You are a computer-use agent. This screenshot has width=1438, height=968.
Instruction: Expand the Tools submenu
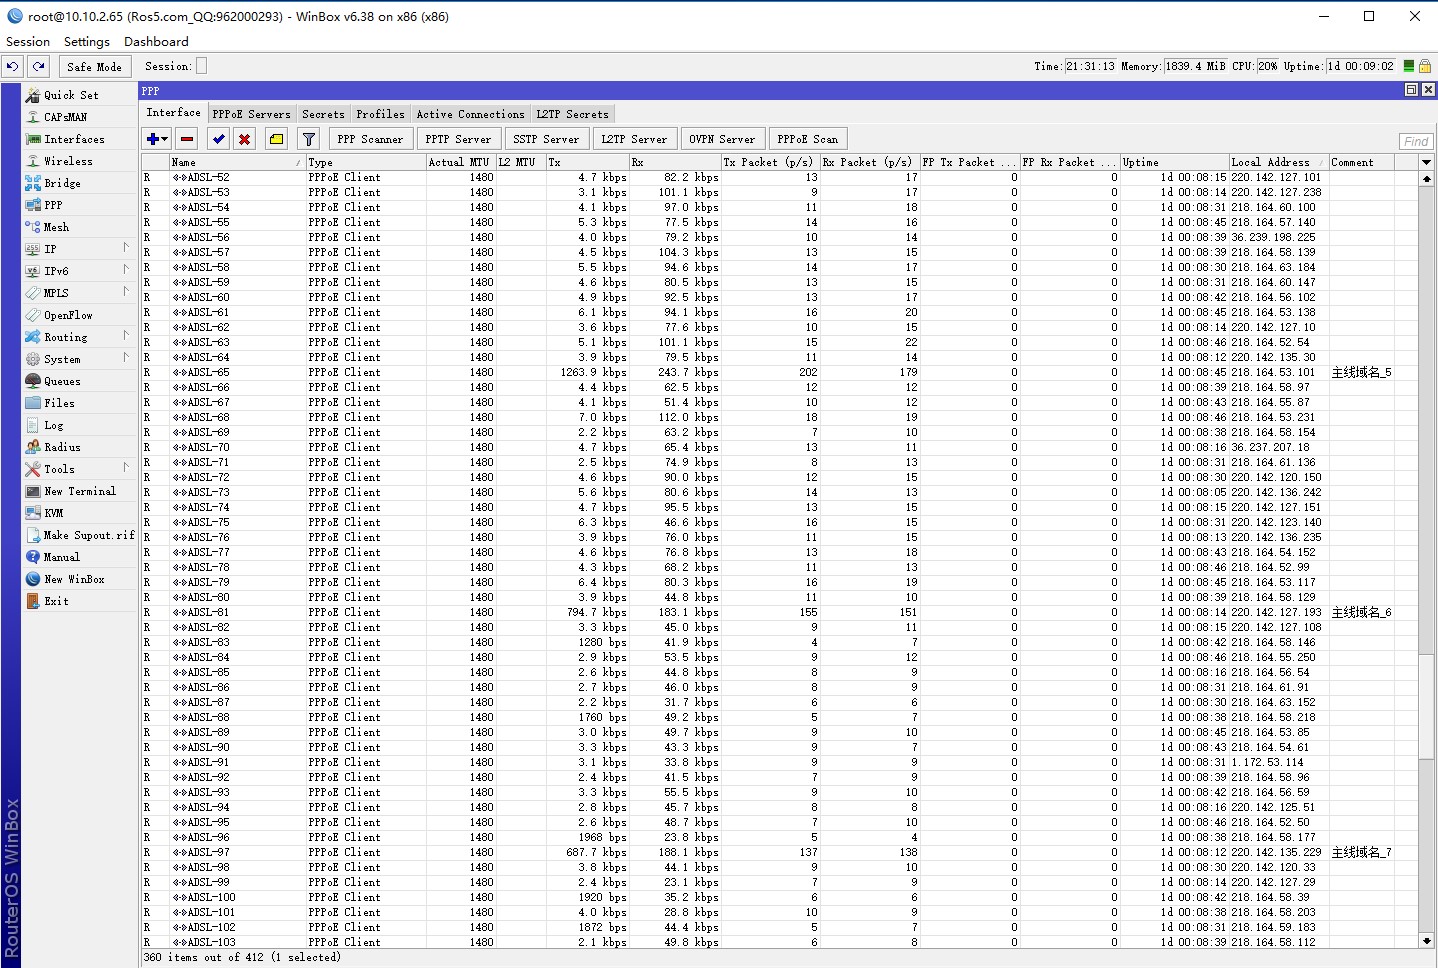[79, 469]
